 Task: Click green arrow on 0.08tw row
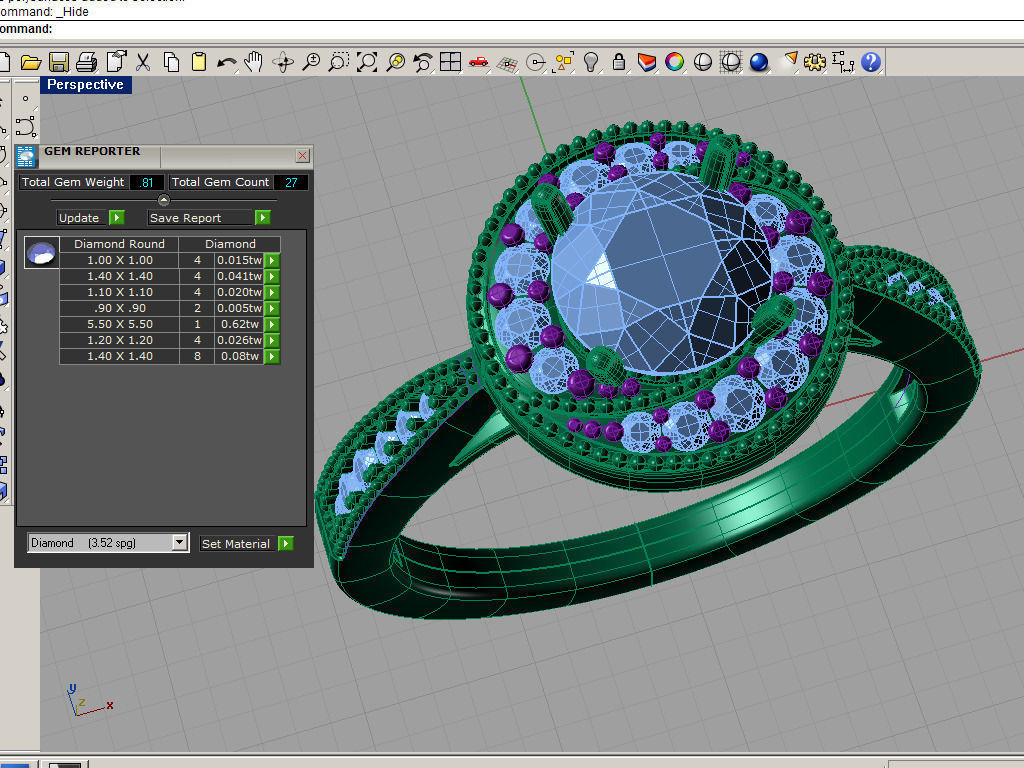click(x=272, y=356)
